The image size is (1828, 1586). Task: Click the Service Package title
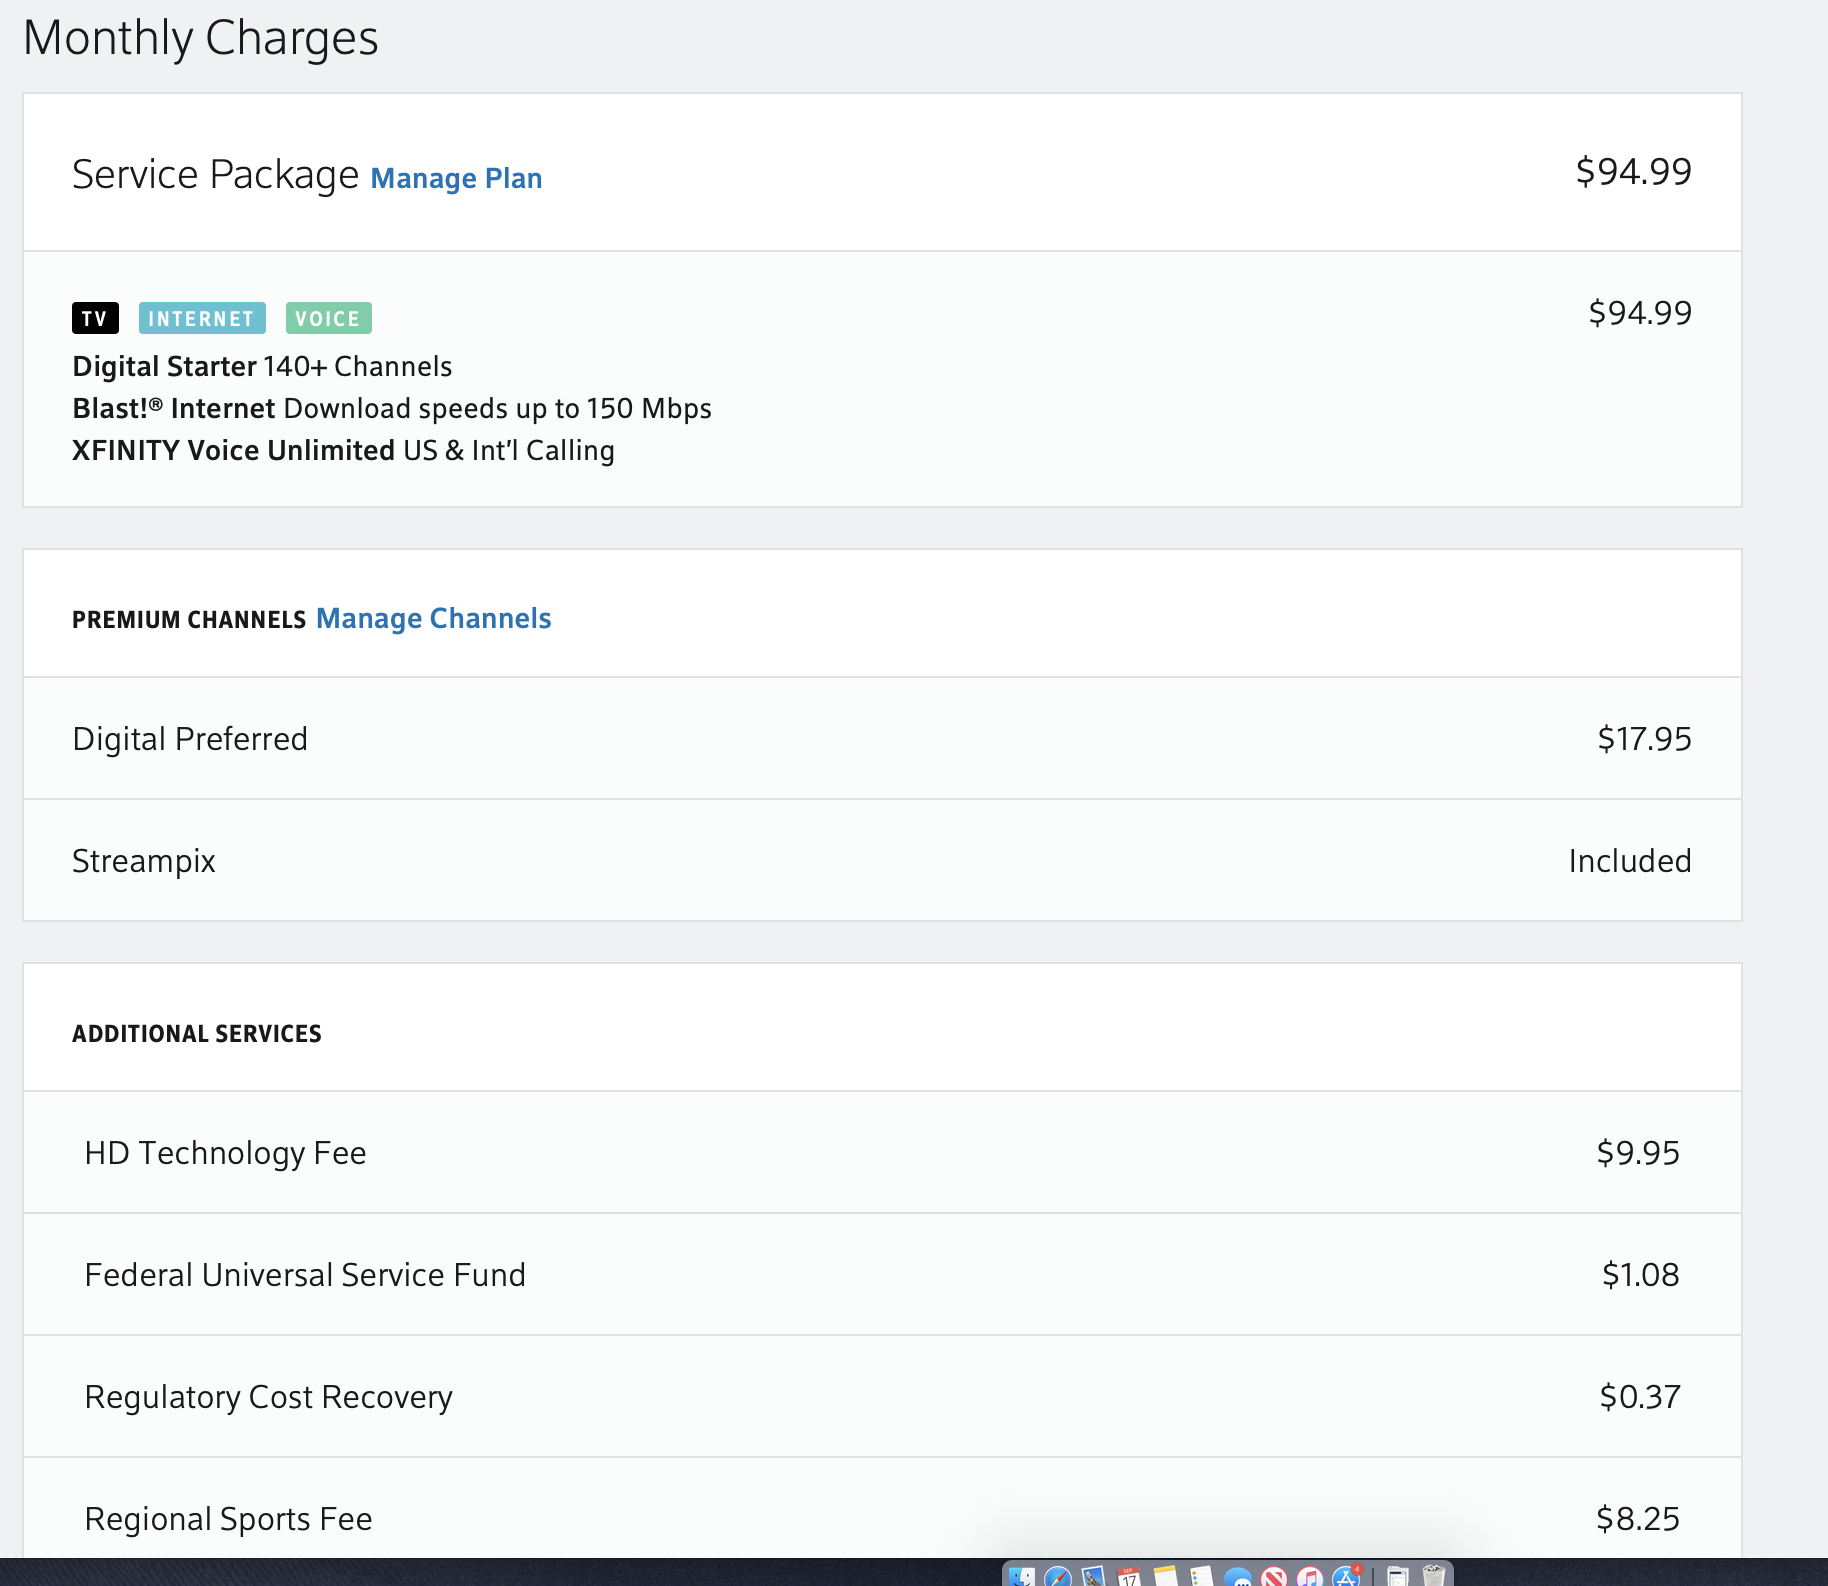tap(215, 174)
